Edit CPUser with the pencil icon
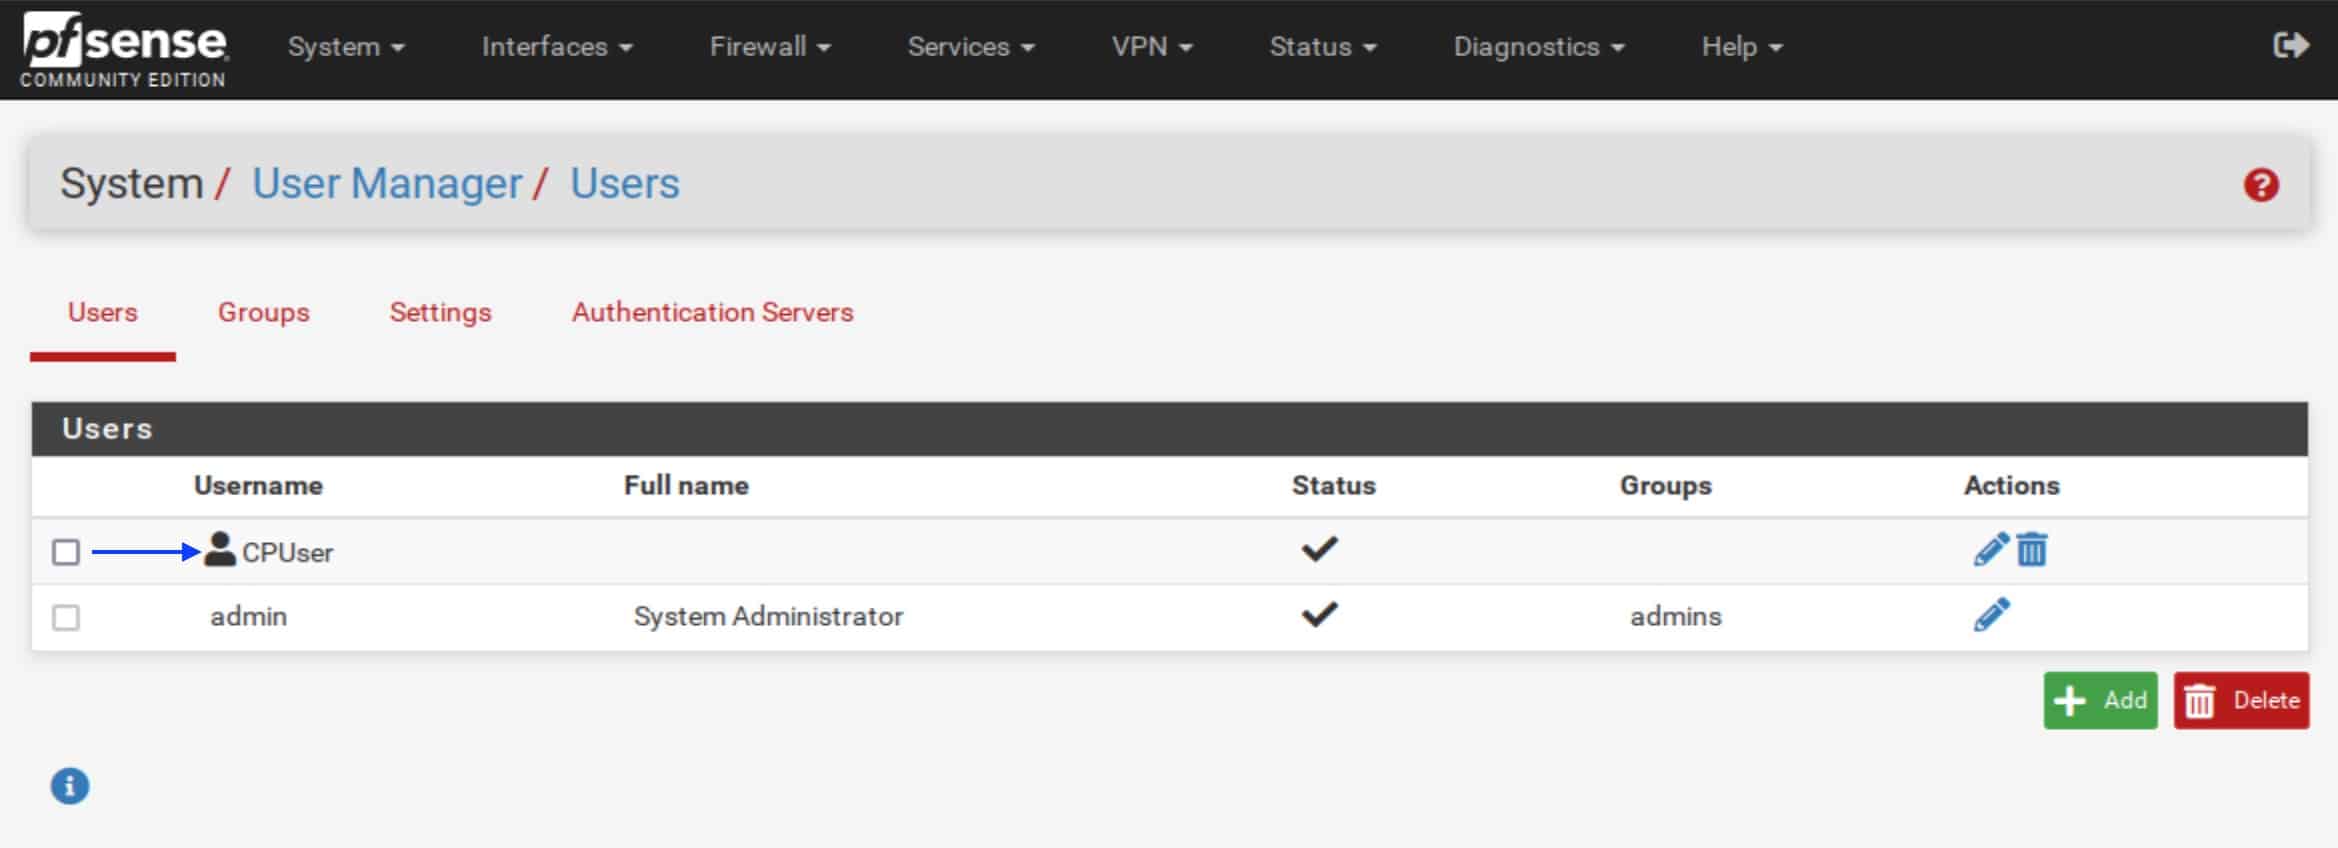 click(x=1991, y=549)
